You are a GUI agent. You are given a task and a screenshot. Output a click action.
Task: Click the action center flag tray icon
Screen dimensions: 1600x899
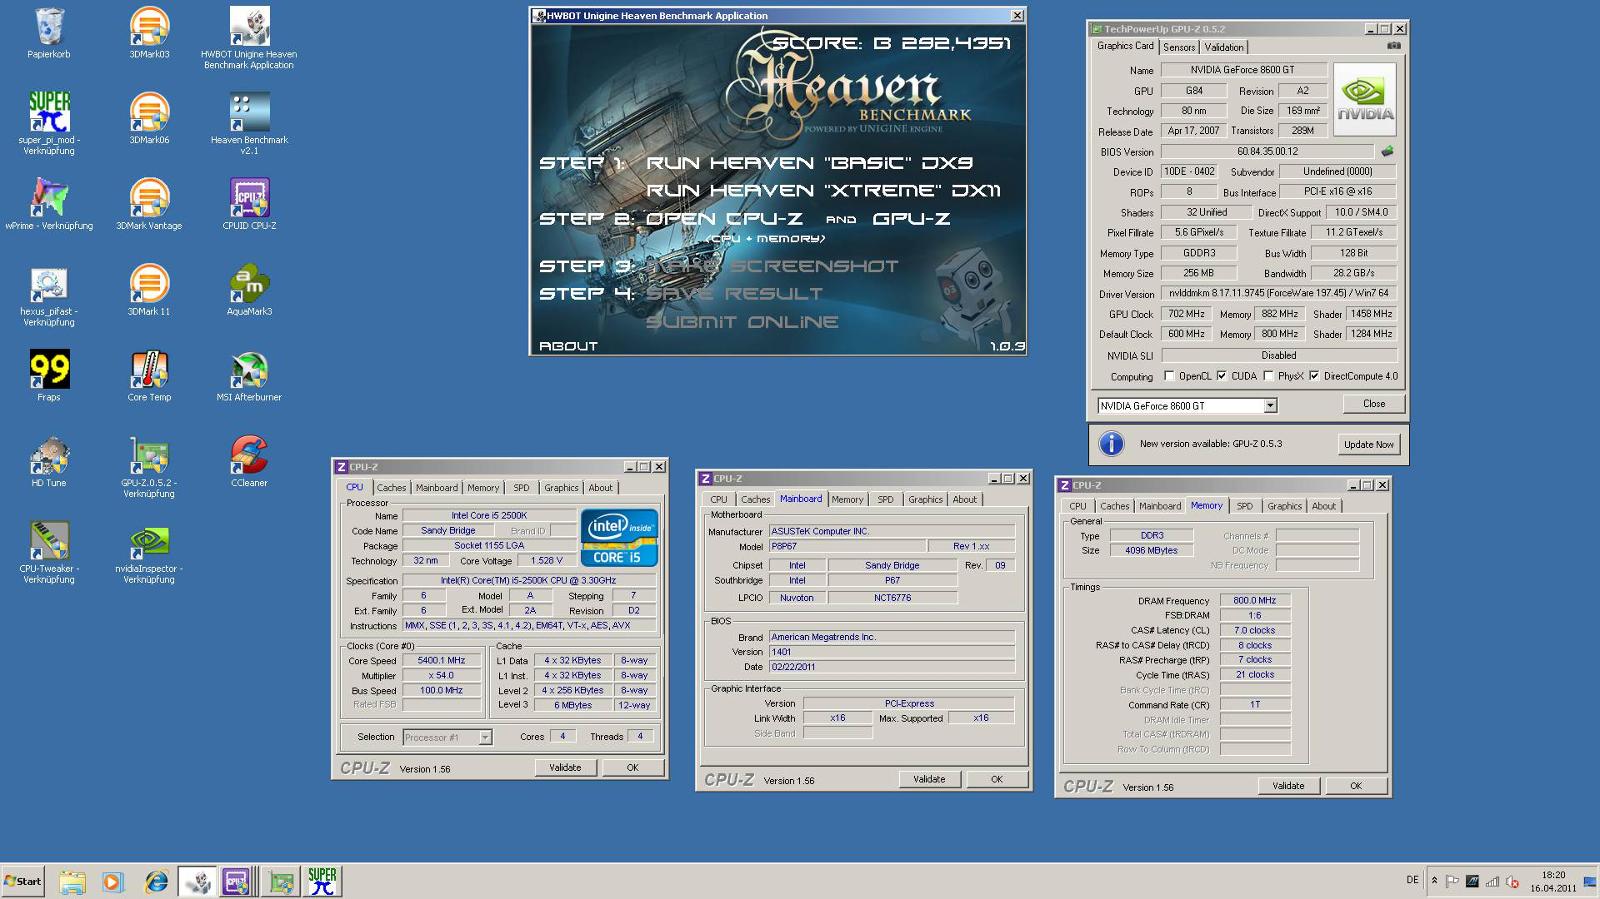pos(1452,881)
